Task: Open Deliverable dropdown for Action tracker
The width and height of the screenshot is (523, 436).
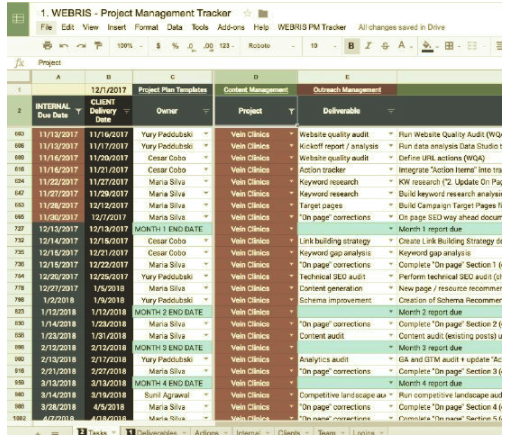Action: [391, 169]
